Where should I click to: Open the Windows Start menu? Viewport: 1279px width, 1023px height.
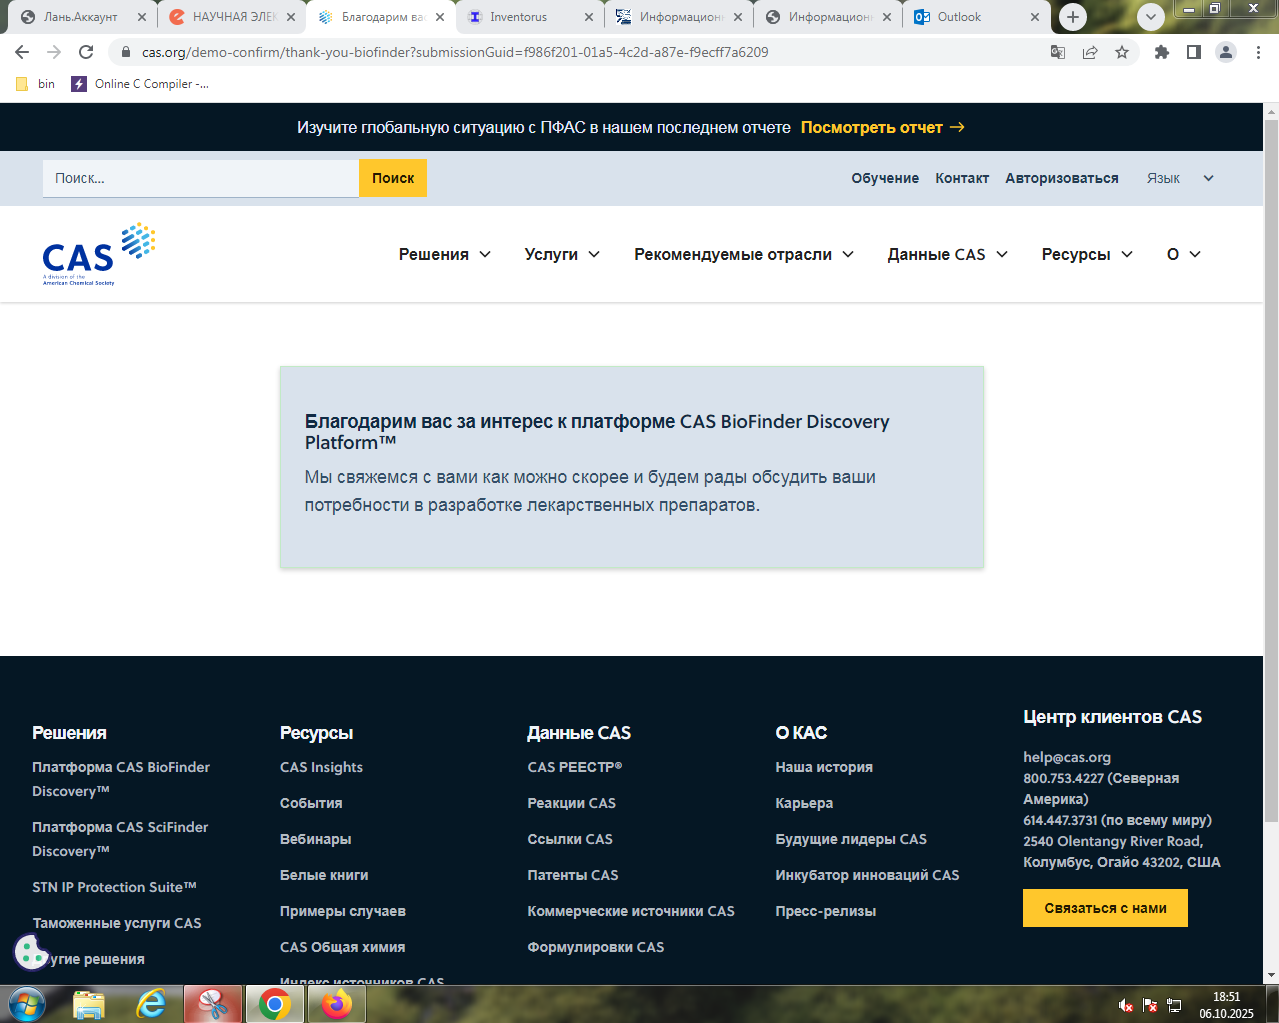pyautogui.click(x=27, y=1004)
